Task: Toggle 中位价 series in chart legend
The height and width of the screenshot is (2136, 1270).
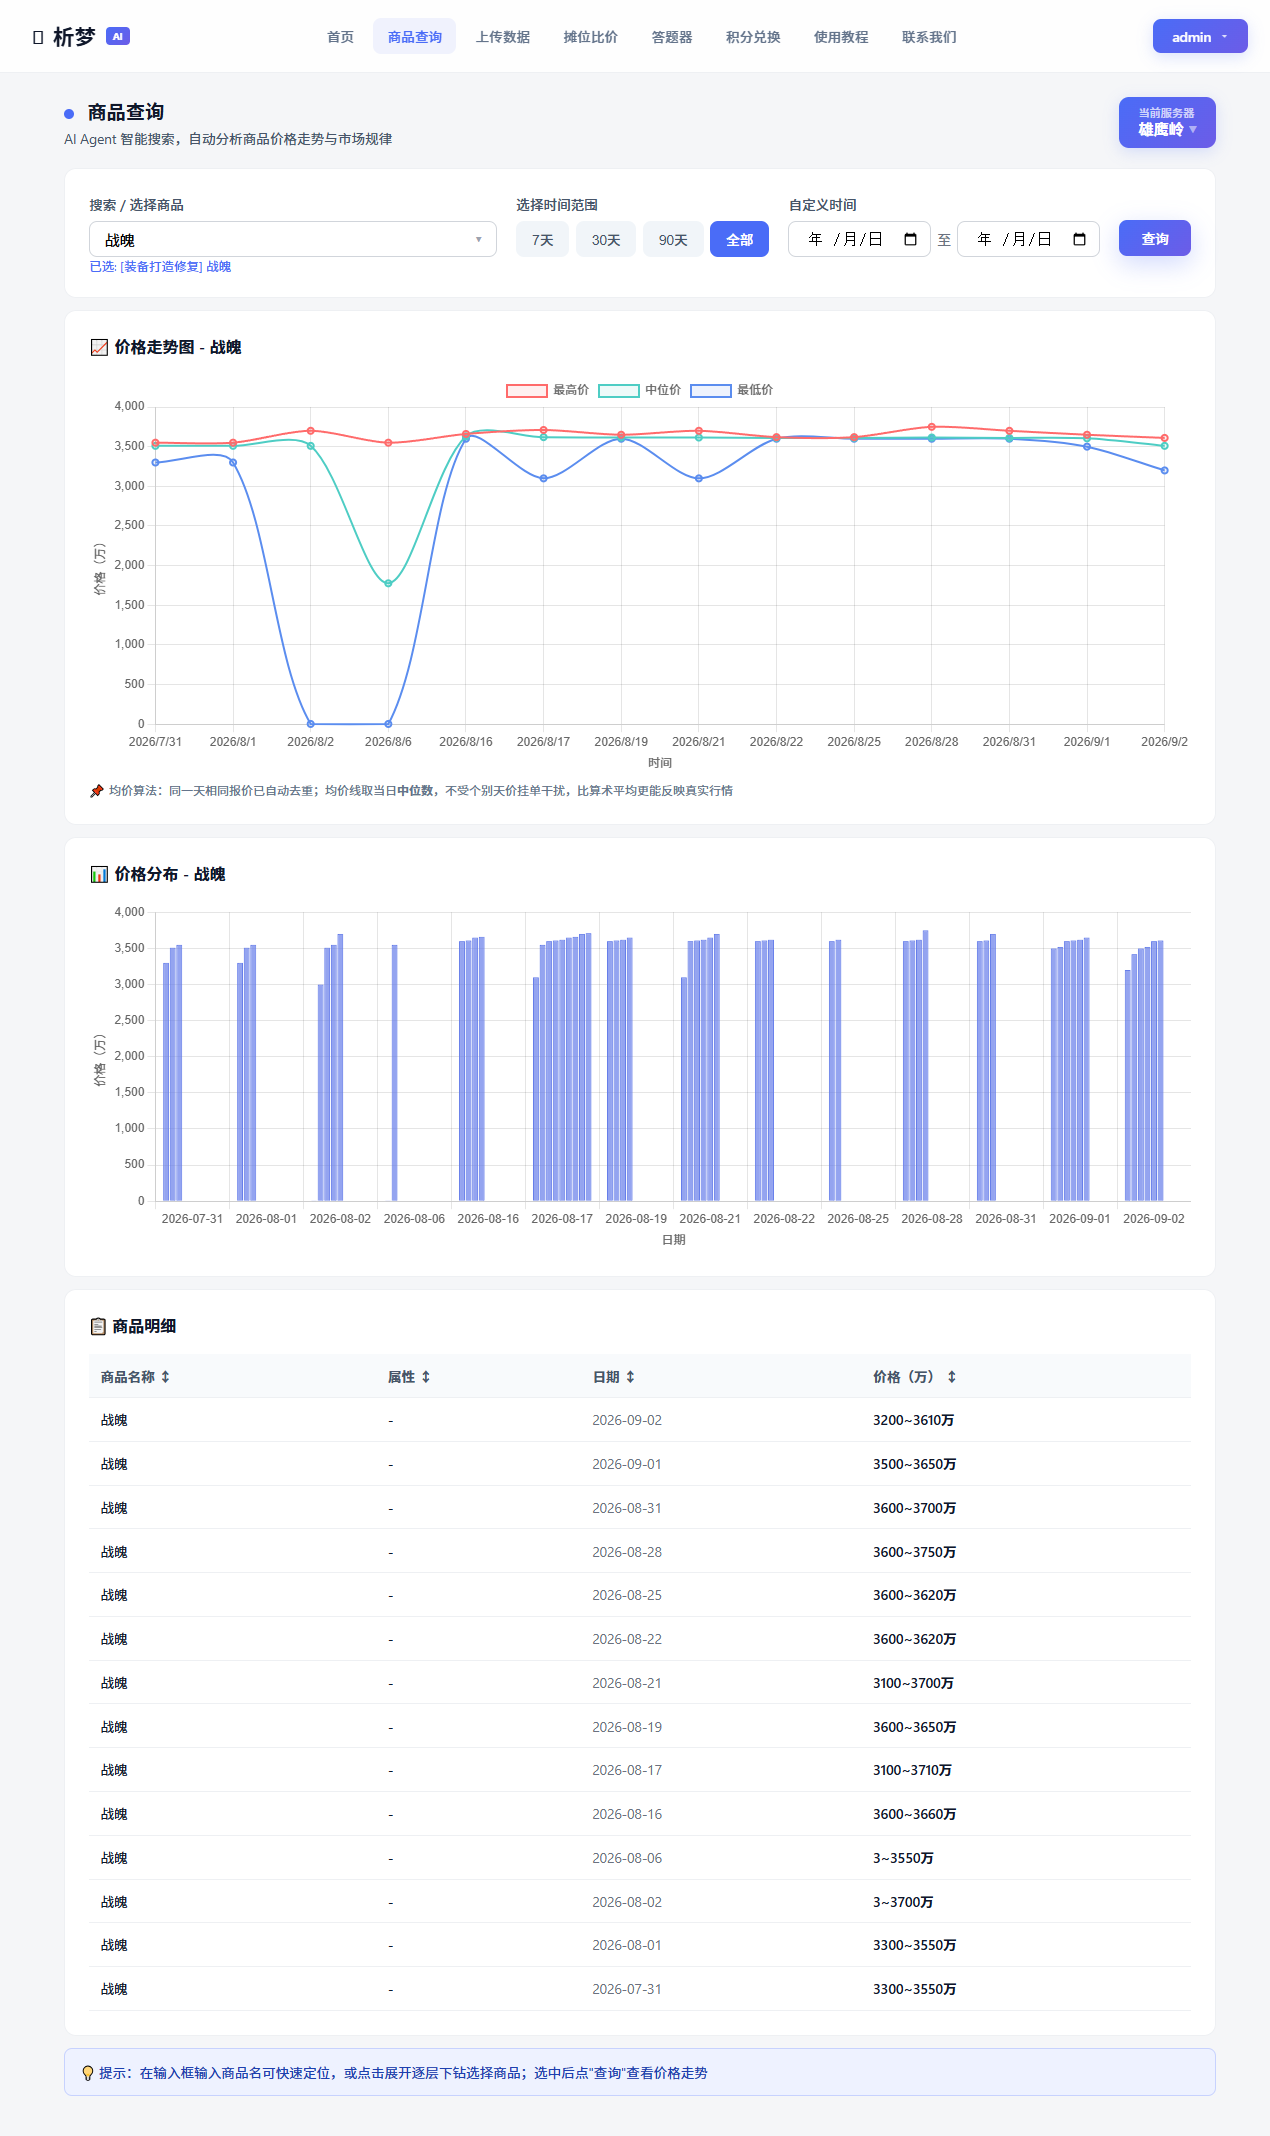Action: click(640, 390)
